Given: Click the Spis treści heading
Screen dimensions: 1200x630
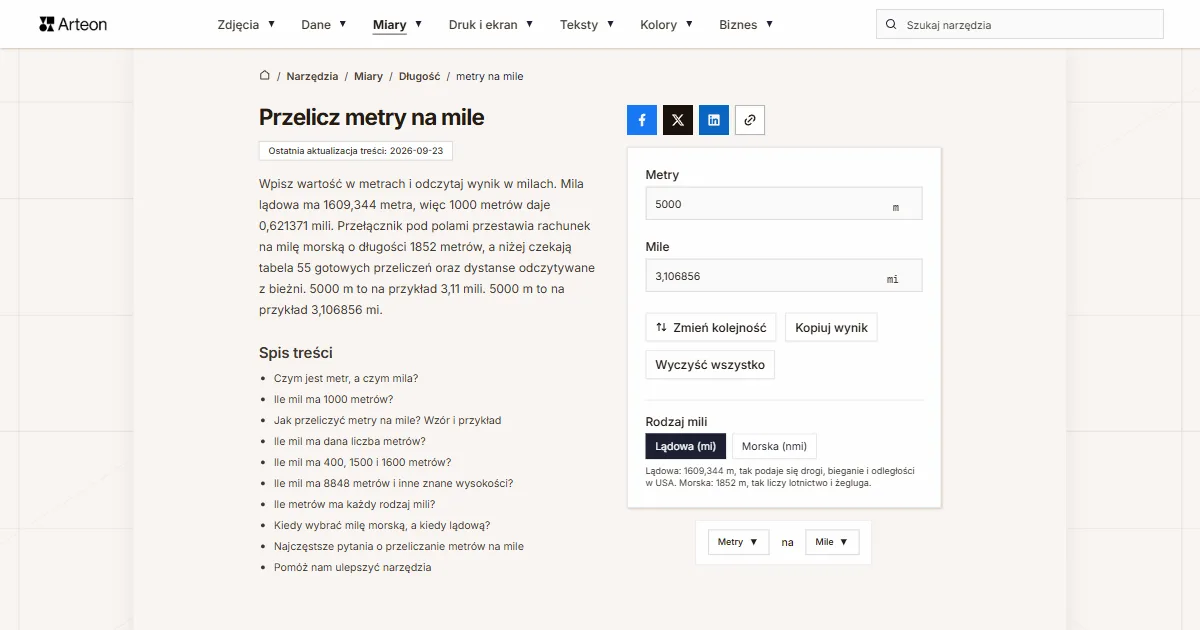Looking at the screenshot, I should (x=296, y=353).
